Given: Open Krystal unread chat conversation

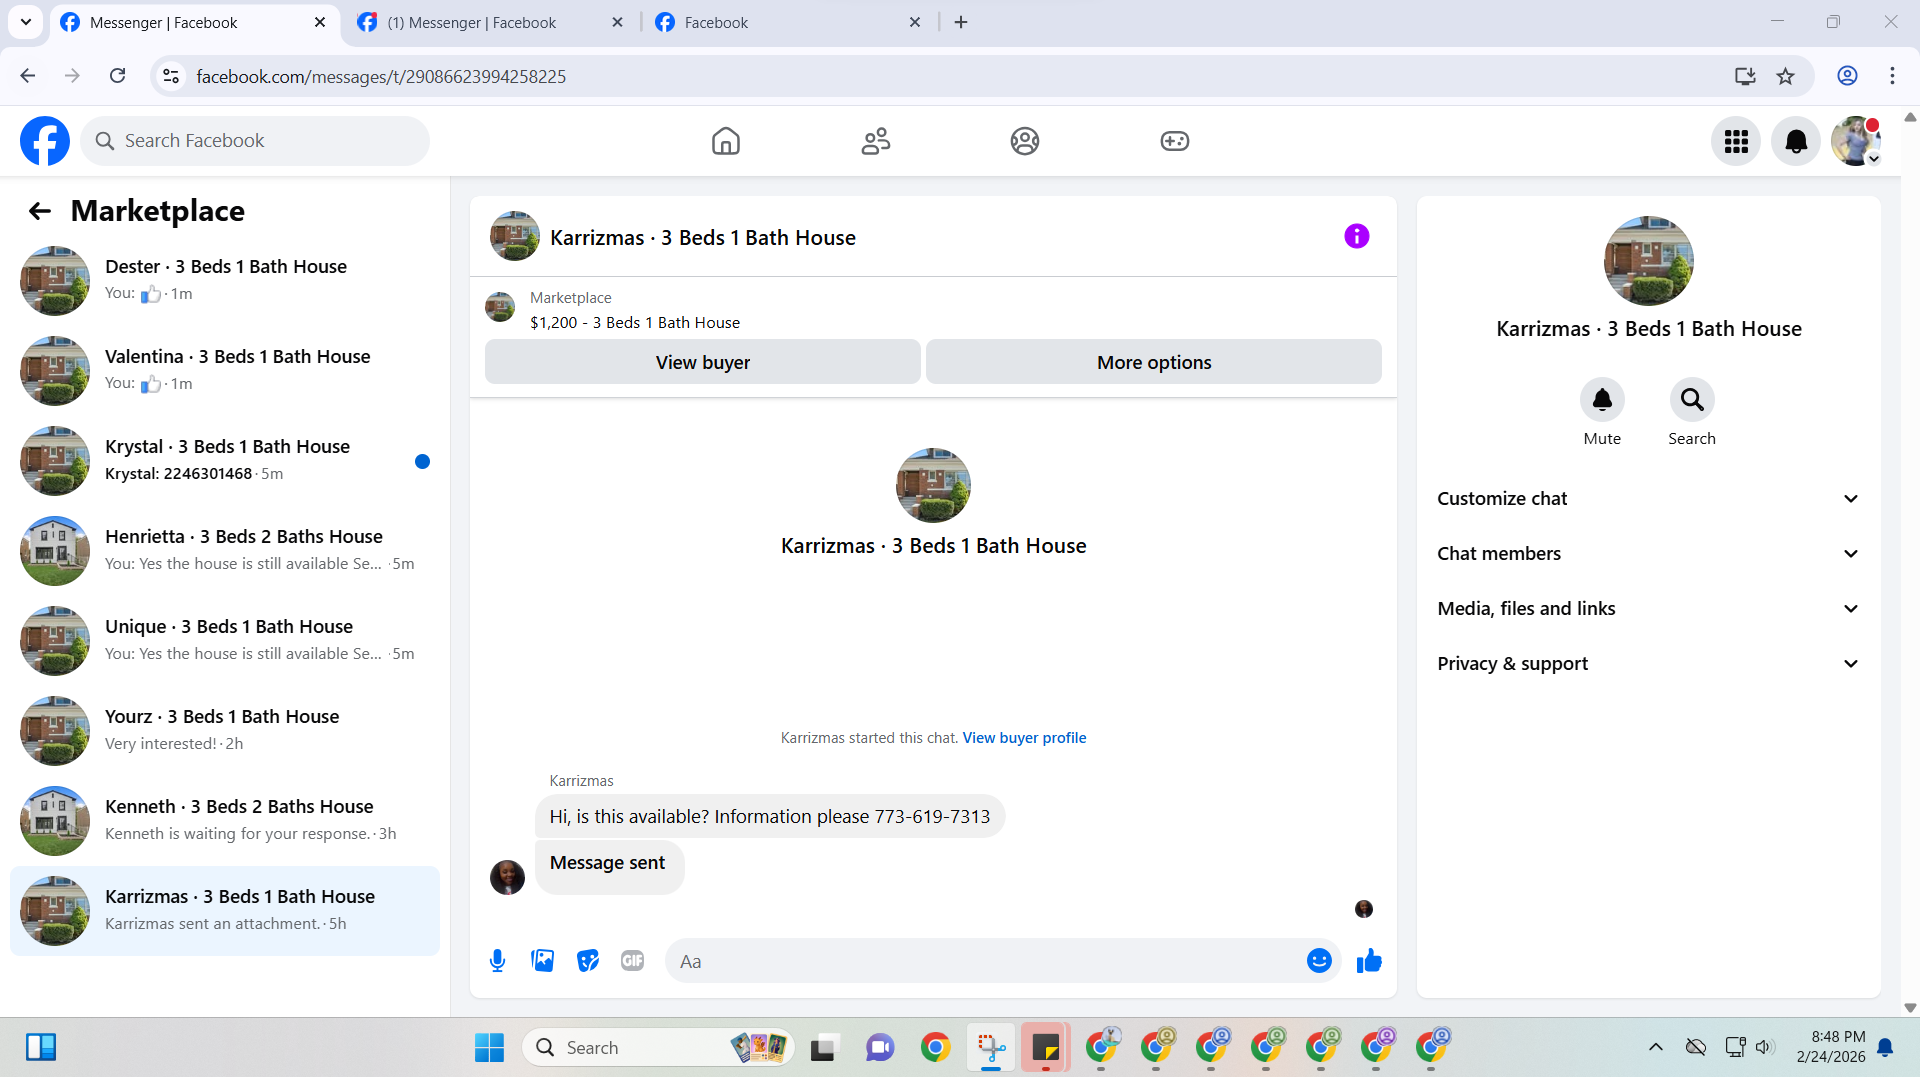Looking at the screenshot, I should (x=225, y=461).
